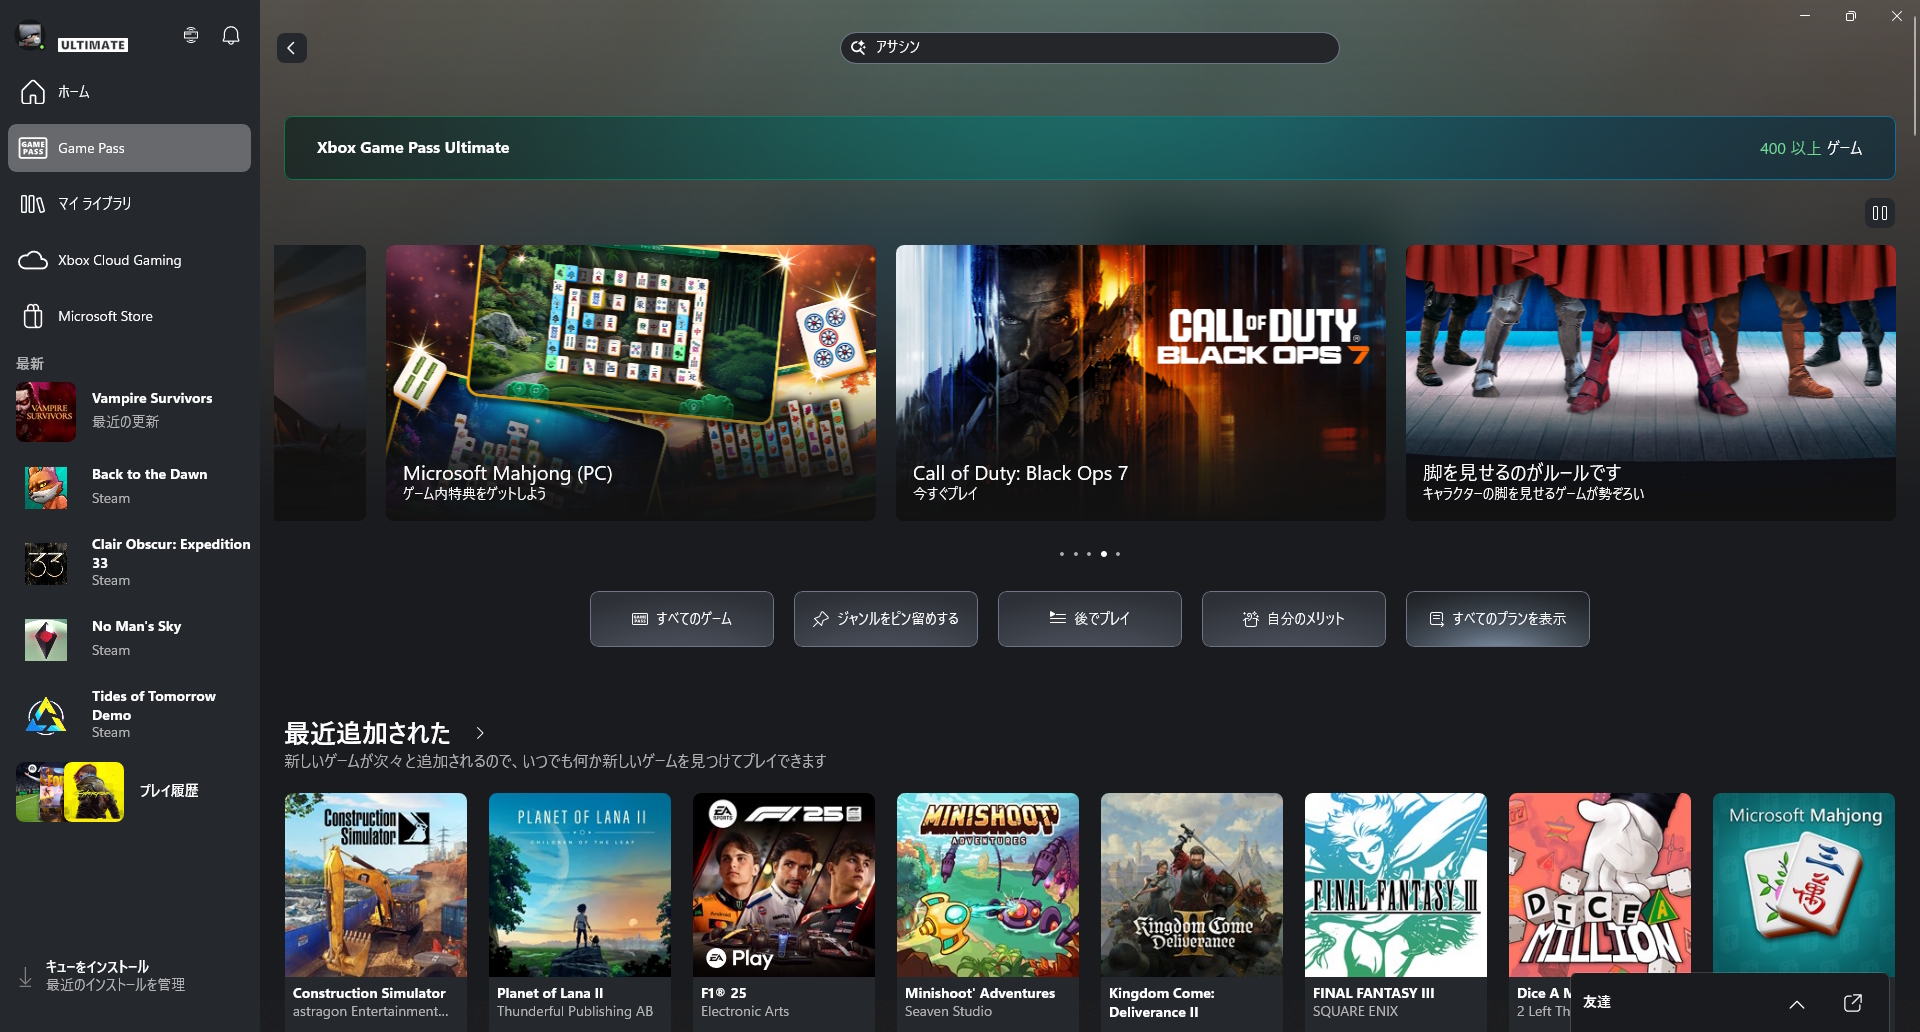Screen dimensions: 1920x1032
Task: Click the vertical scrollbar on the right edge
Action: click(1914, 76)
